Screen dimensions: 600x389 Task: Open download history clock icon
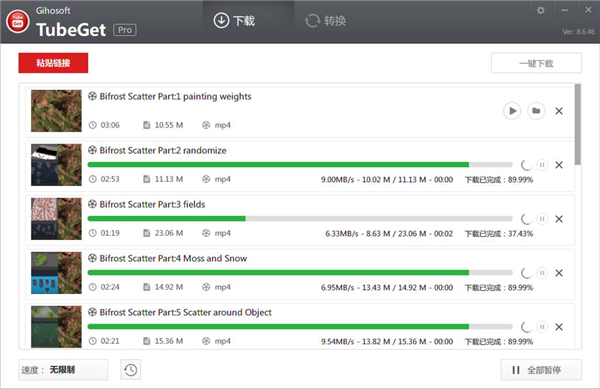[130, 369]
